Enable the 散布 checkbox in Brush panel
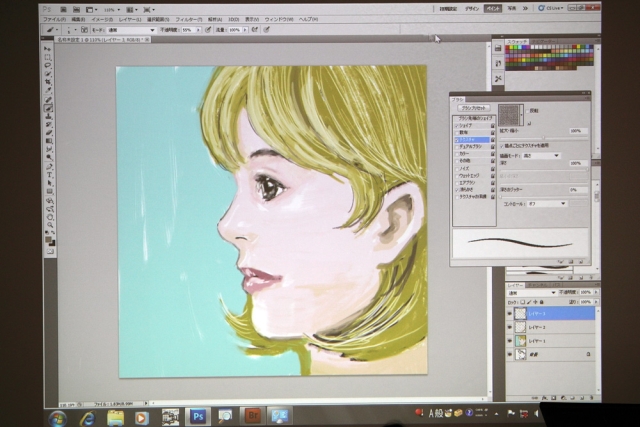640x427 pixels. 457,133
